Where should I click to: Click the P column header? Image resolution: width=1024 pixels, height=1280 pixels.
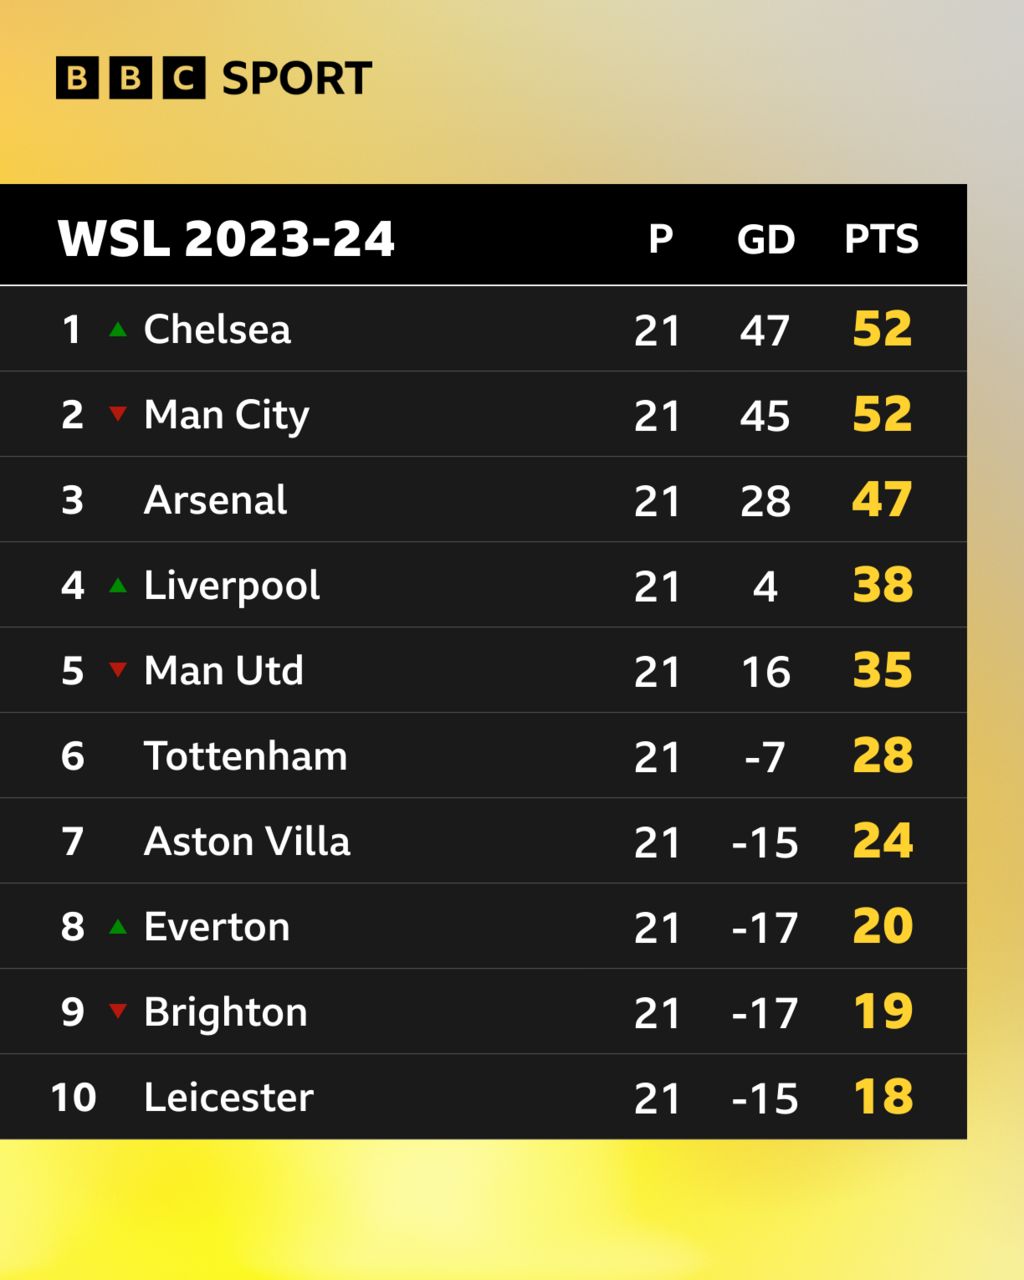click(660, 239)
